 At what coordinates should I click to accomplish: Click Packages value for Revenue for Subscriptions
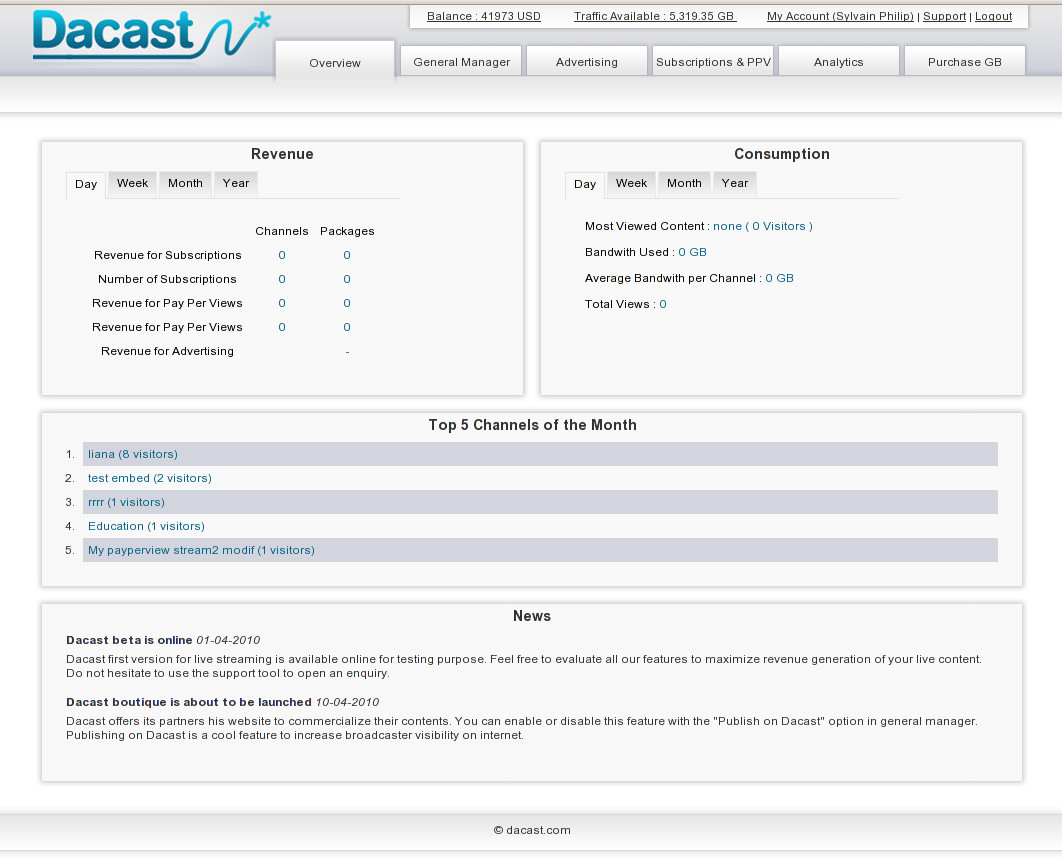point(347,255)
